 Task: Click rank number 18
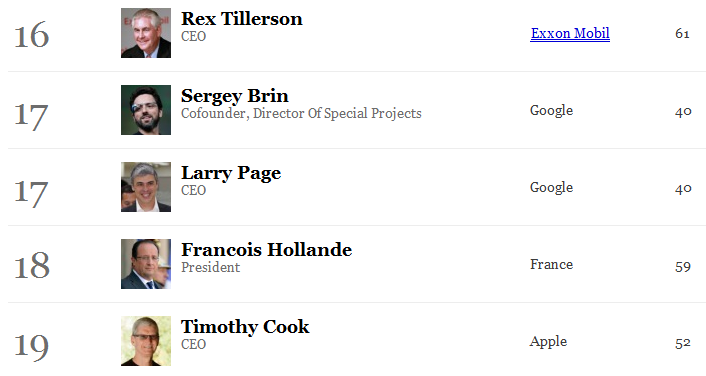click(x=32, y=266)
